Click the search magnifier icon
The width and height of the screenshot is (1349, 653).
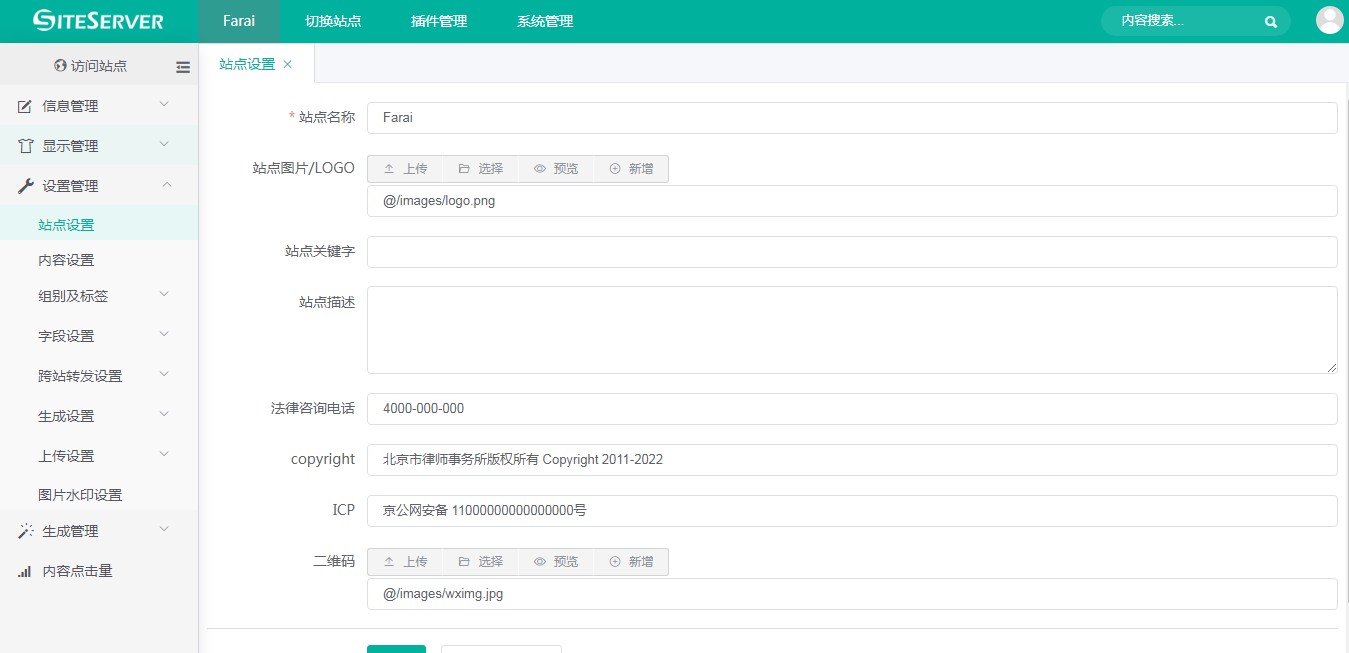(x=1270, y=21)
